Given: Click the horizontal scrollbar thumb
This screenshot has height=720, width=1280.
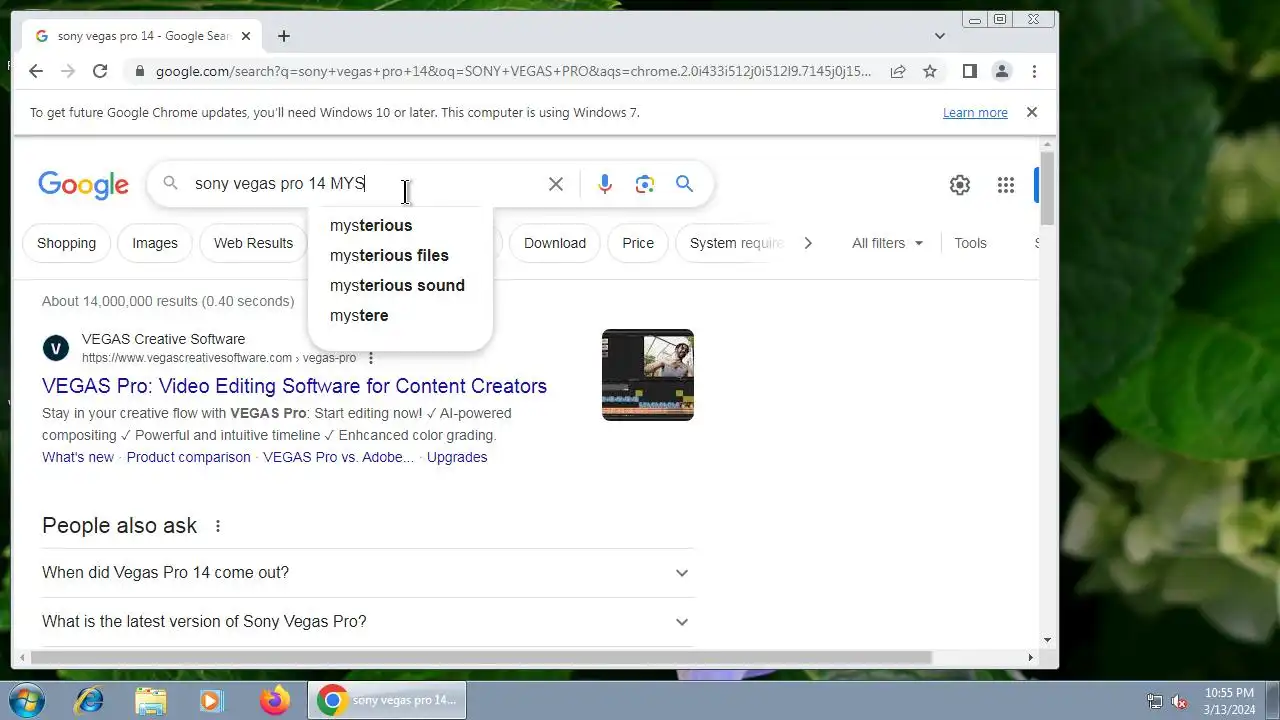Looking at the screenshot, I should pos(481,657).
